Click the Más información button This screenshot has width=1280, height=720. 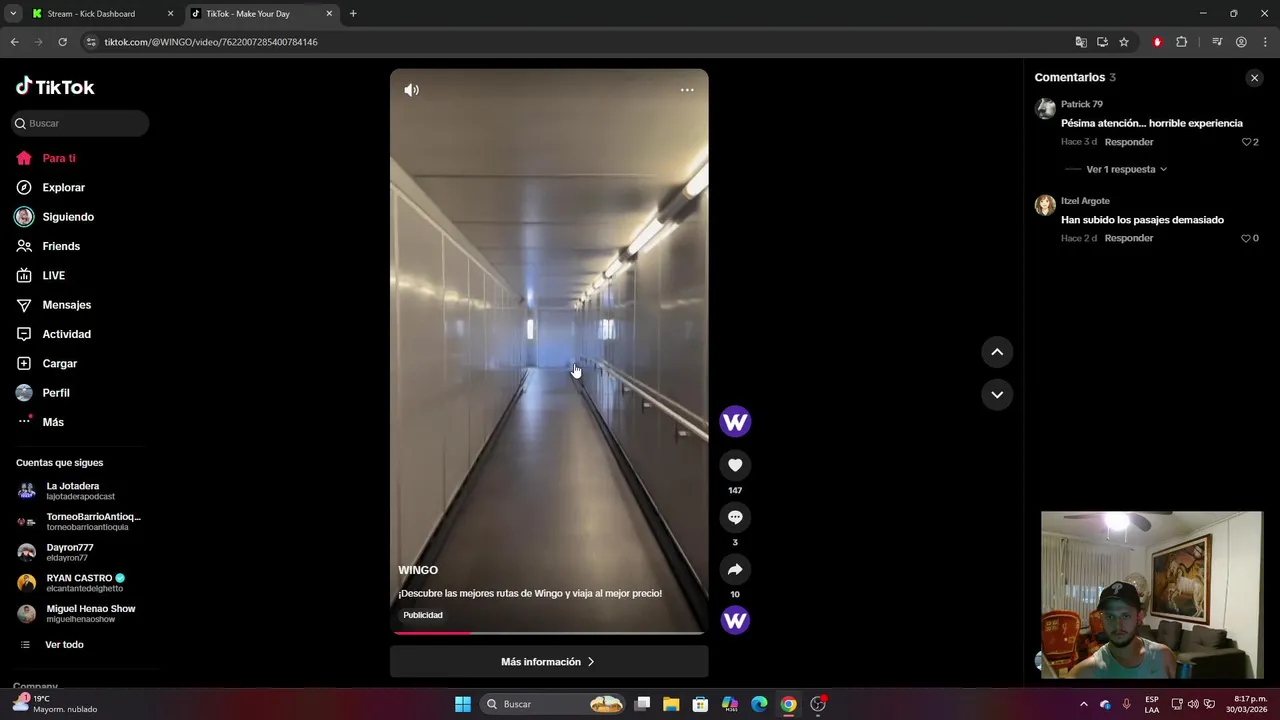click(x=549, y=662)
